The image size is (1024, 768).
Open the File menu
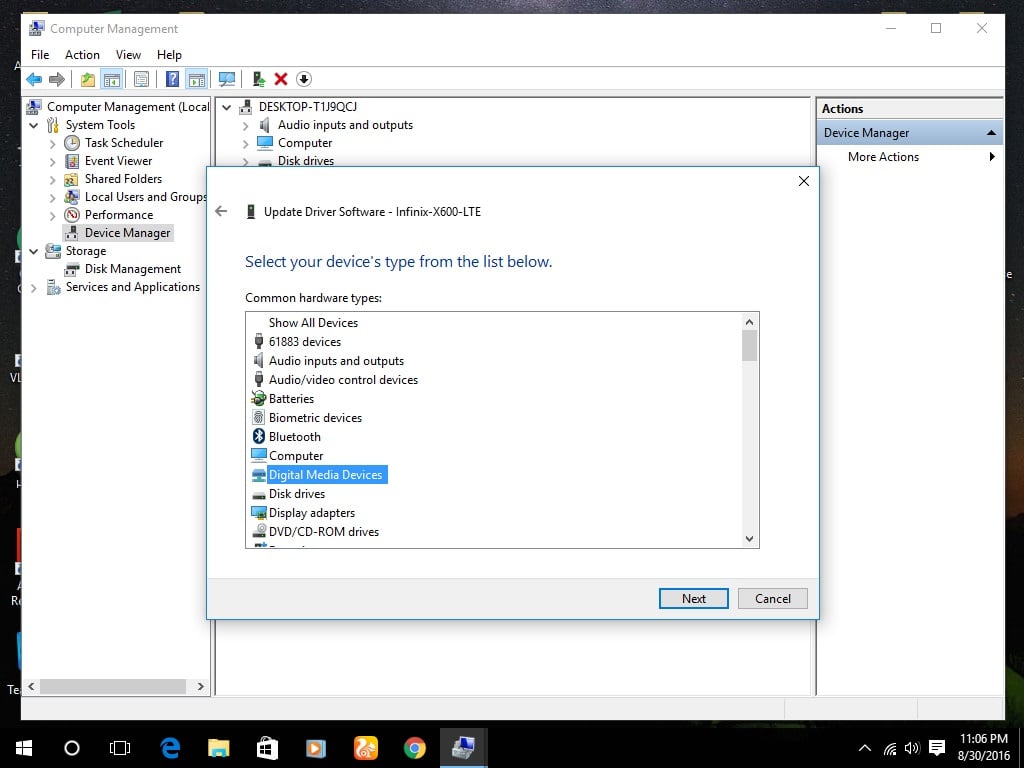coord(40,55)
